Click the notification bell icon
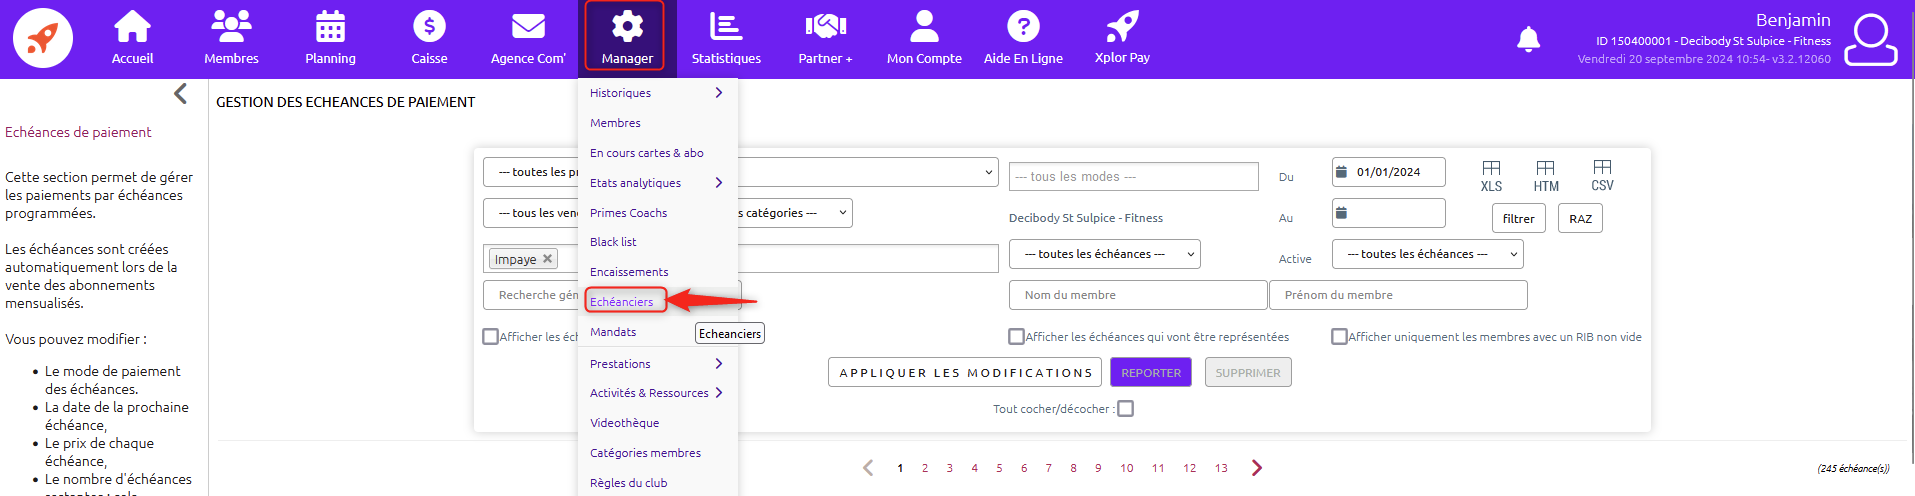The height and width of the screenshot is (496, 1915). [1528, 39]
